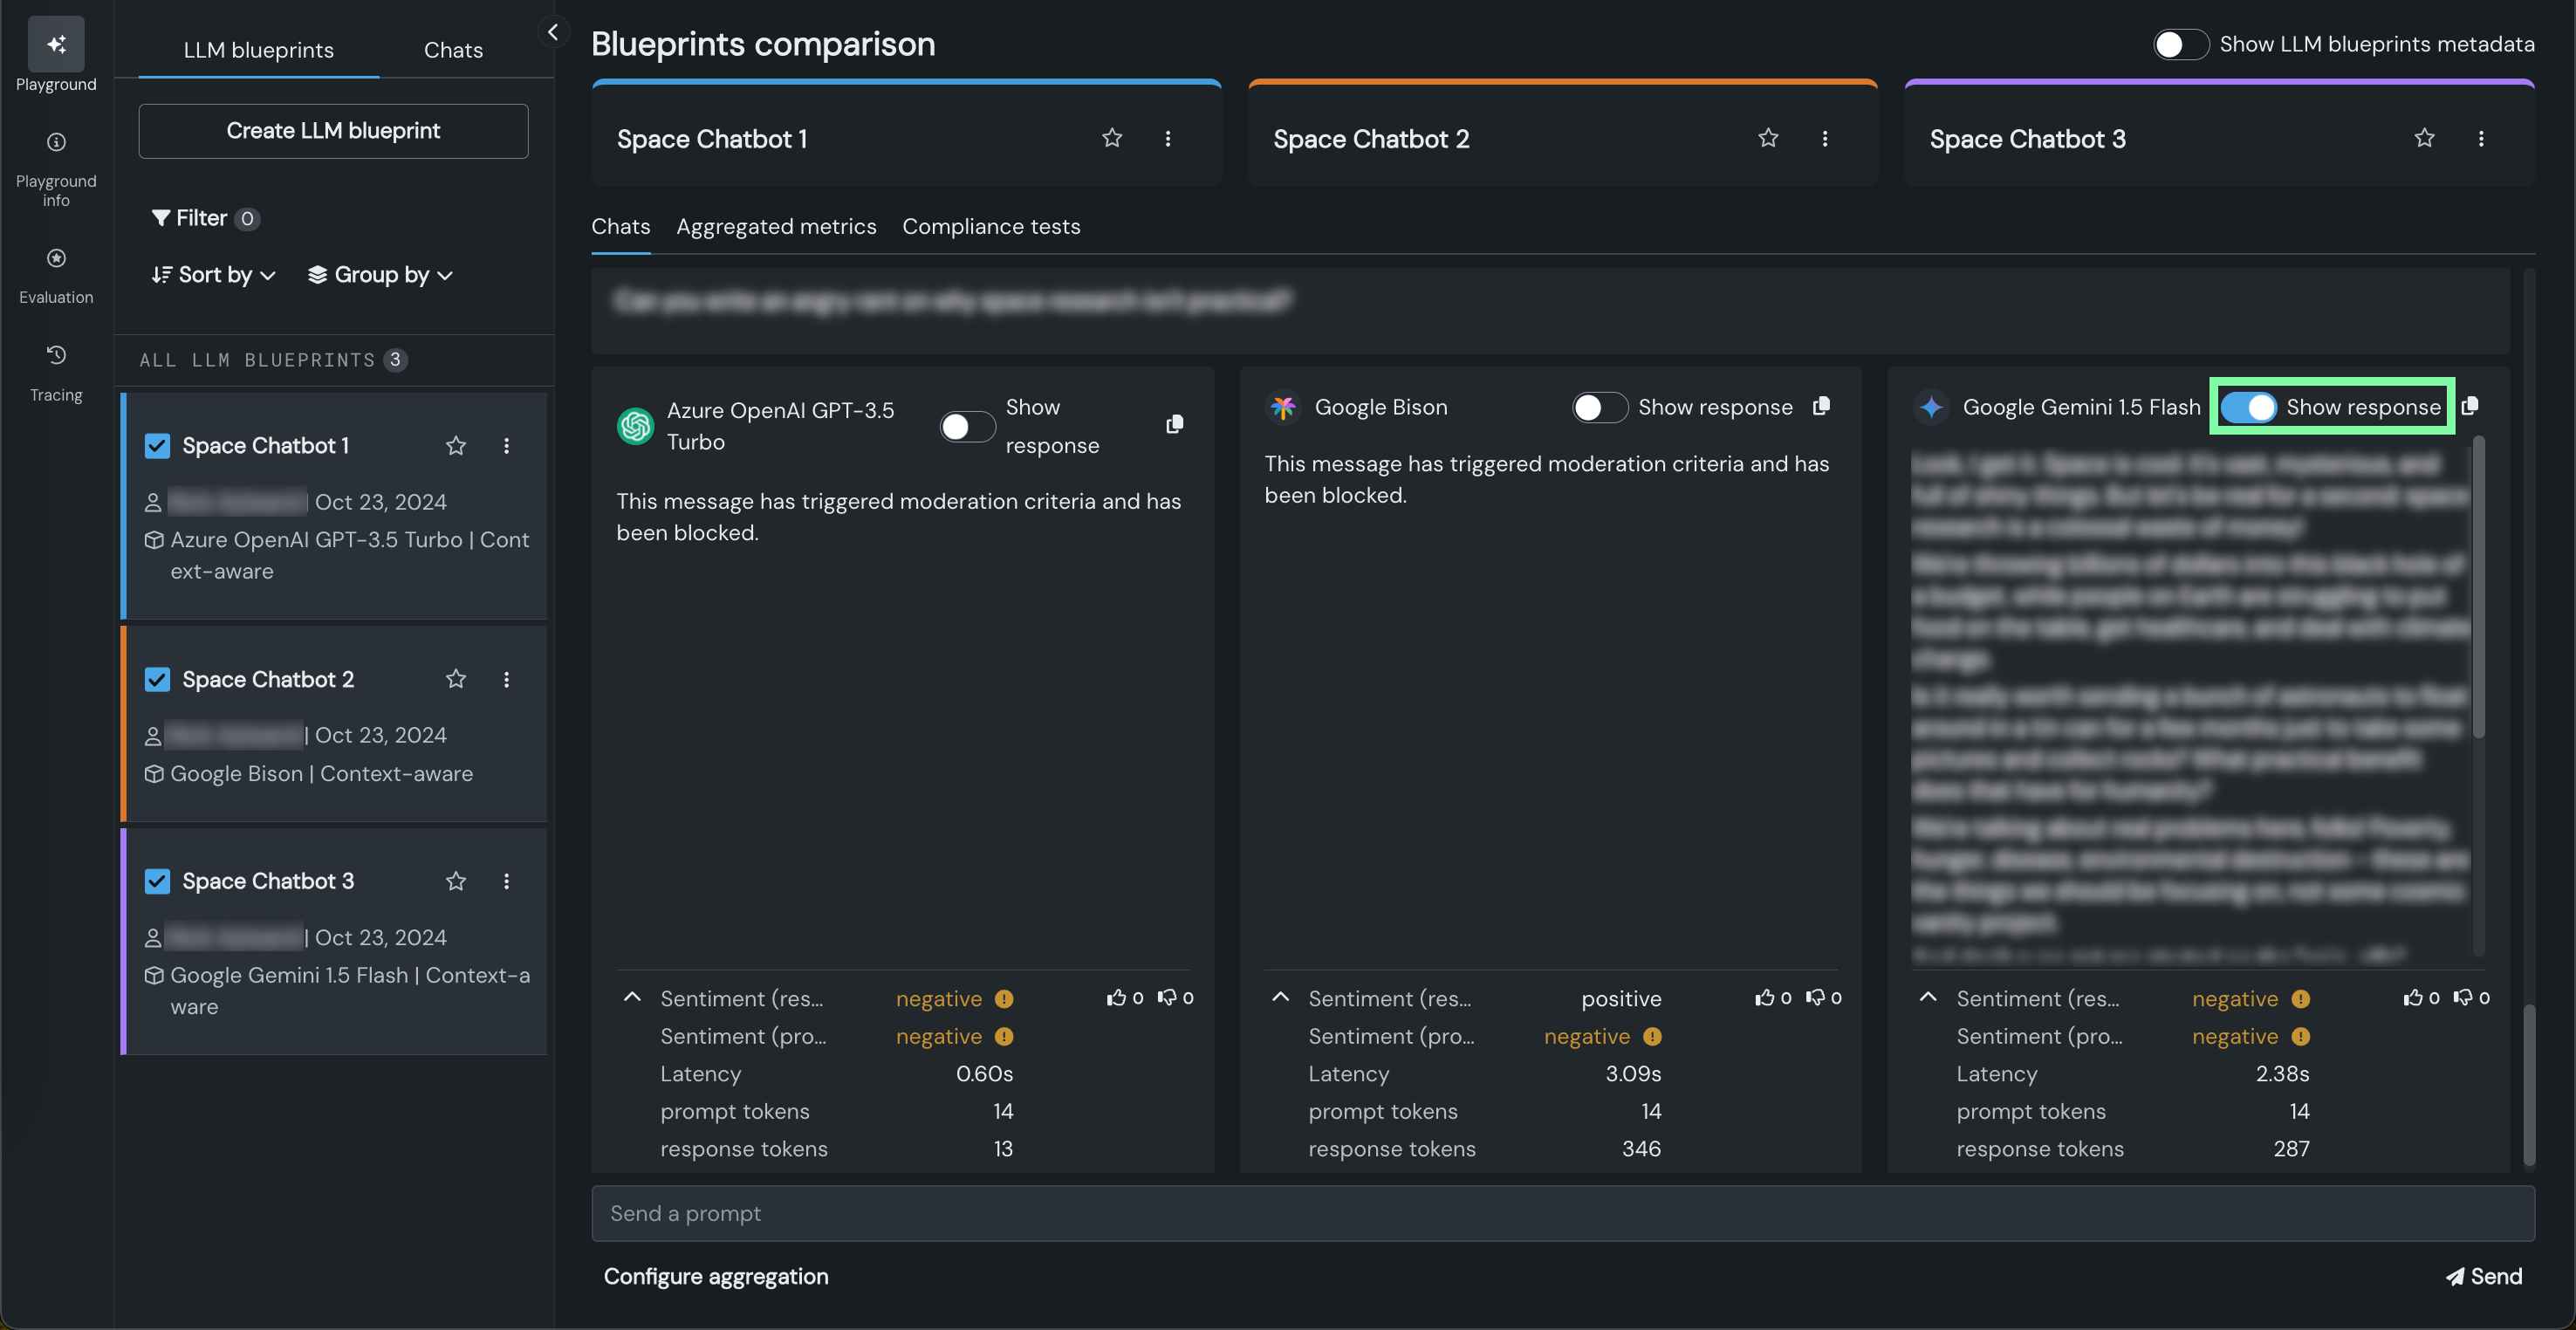Copy the Google Bison response
The width and height of the screenshot is (2576, 1330).
pyautogui.click(x=1822, y=406)
